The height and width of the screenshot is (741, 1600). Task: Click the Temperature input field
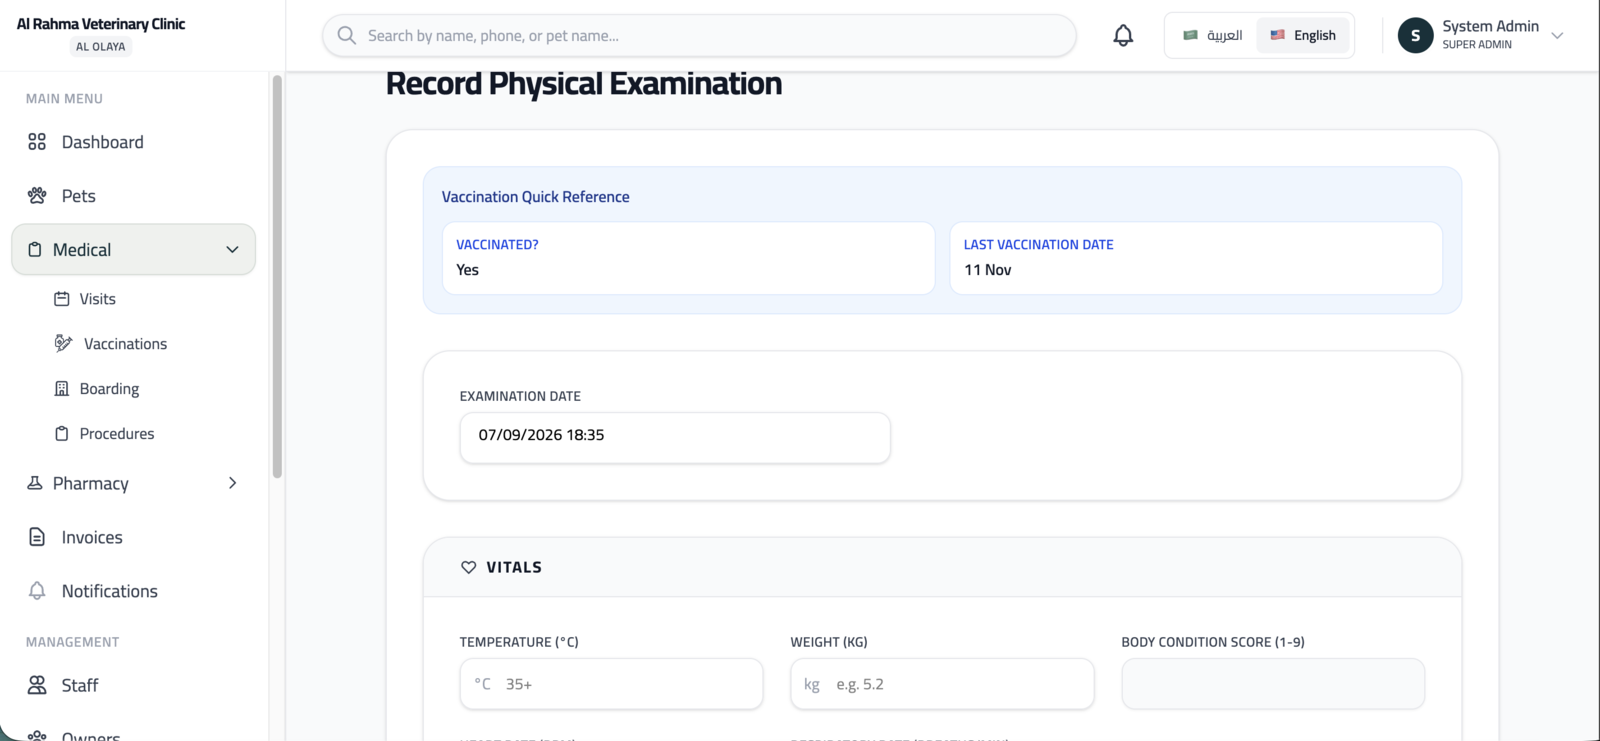[x=611, y=684]
